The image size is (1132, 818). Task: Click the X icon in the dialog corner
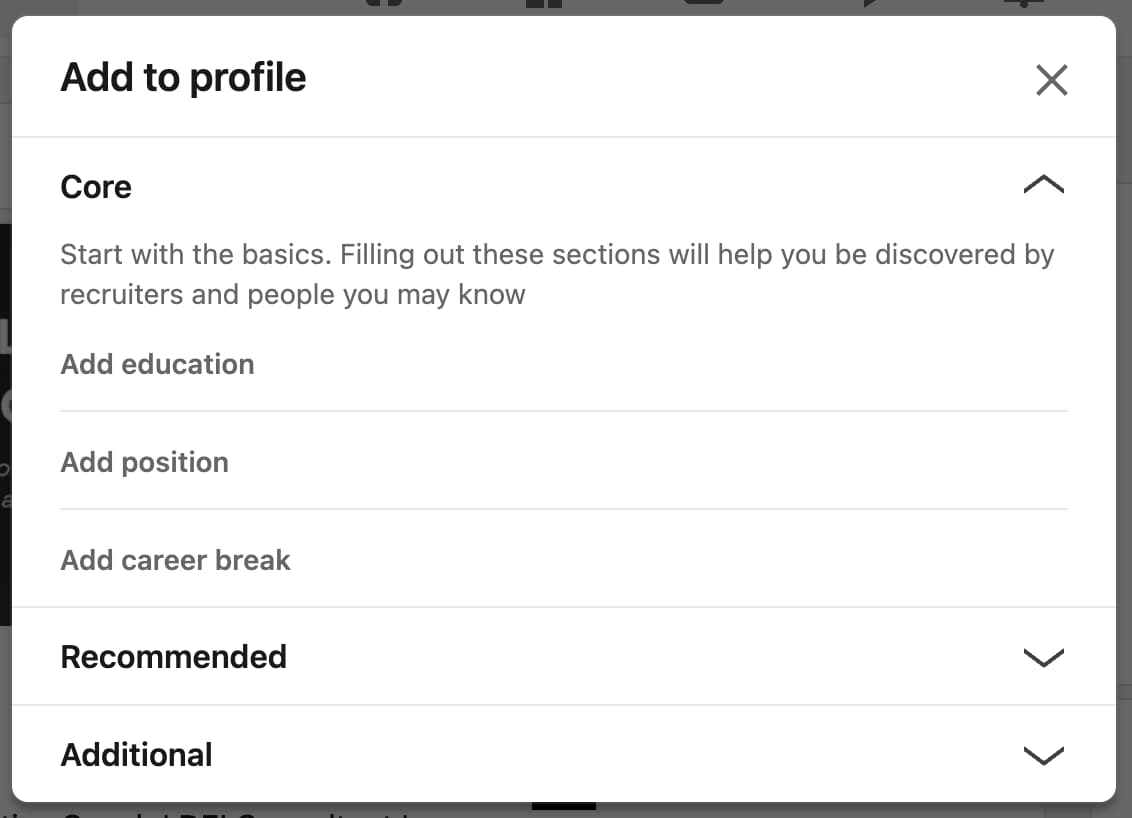coord(1051,79)
